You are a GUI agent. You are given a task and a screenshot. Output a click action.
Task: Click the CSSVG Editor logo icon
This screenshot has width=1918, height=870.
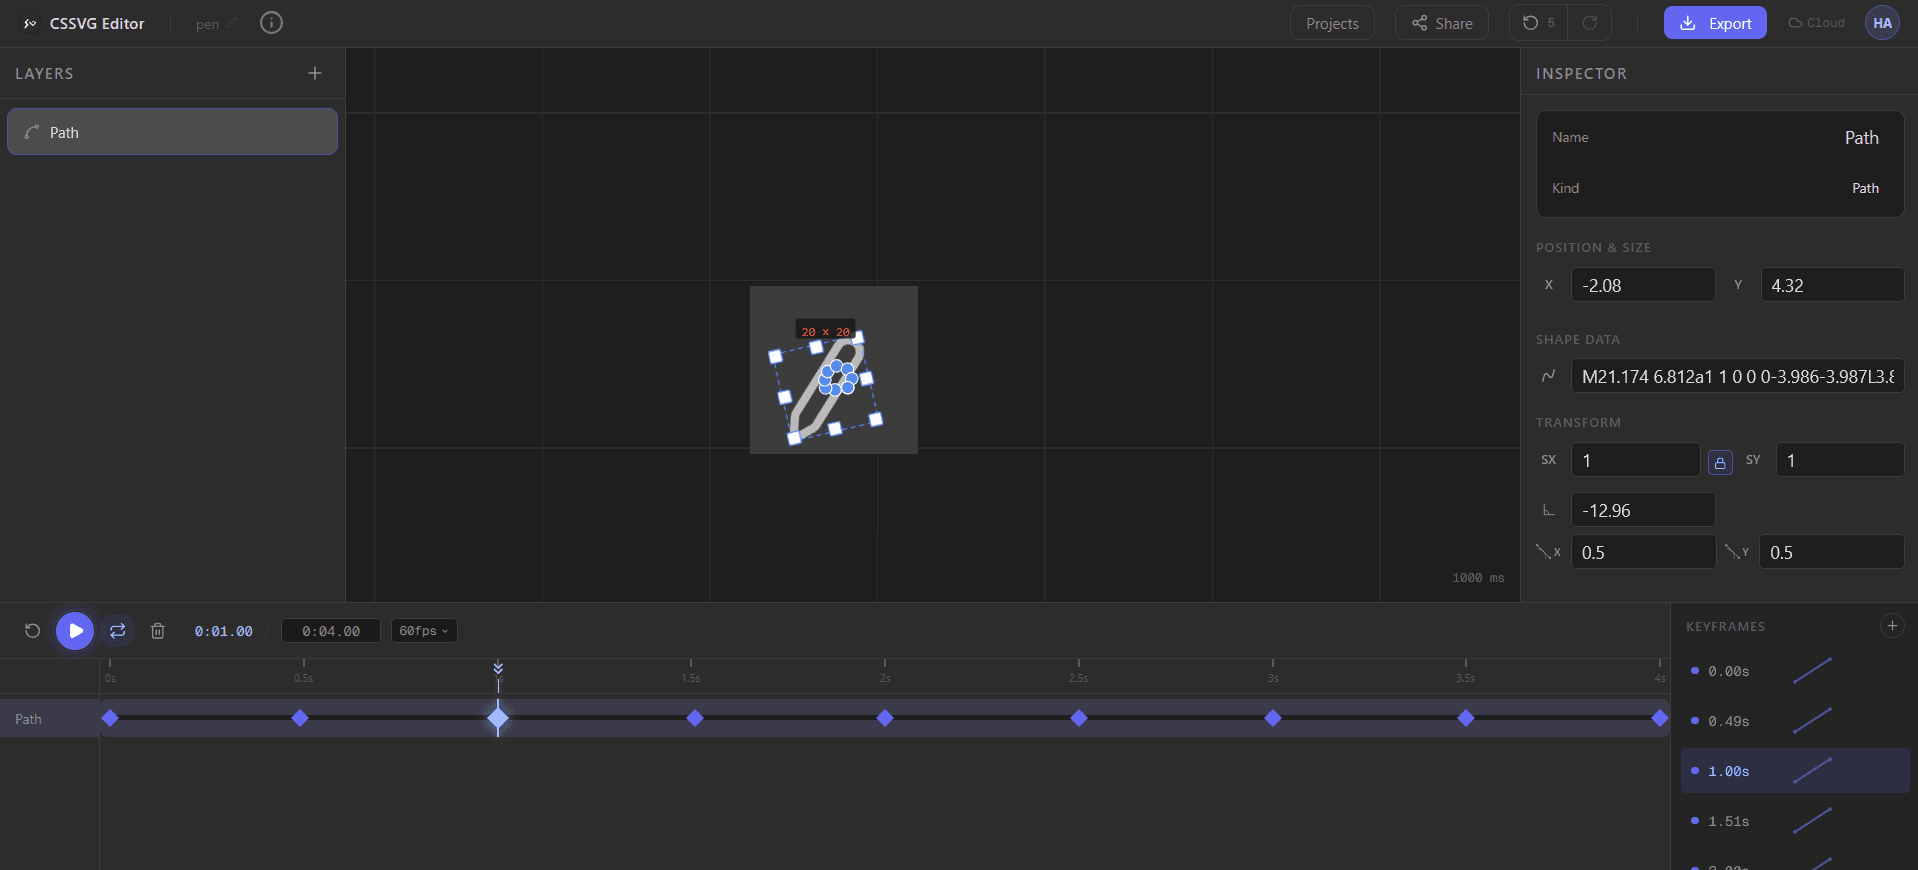30,23
